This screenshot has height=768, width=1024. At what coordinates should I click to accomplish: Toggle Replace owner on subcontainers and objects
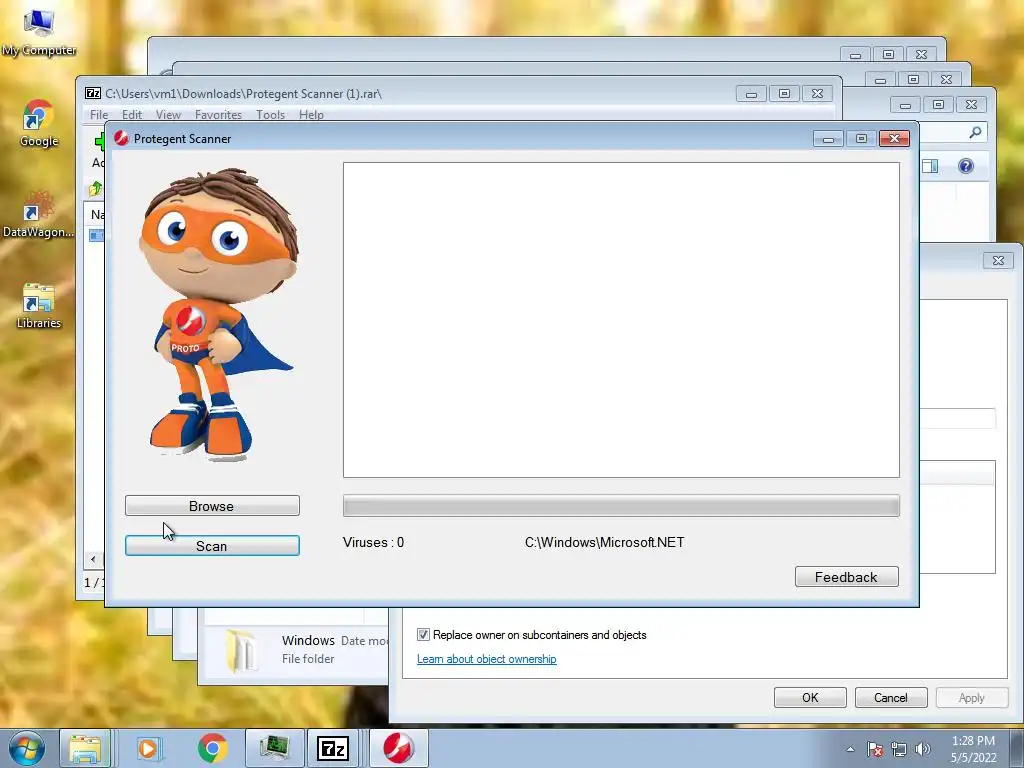(423, 635)
